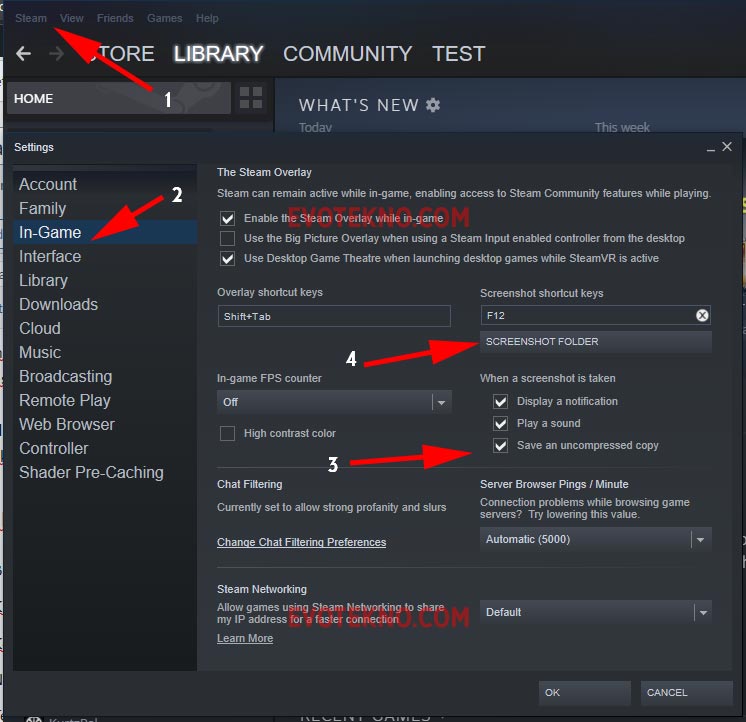The height and width of the screenshot is (722, 746).
Task: Select the Broadcasting settings category
Action: (65, 376)
